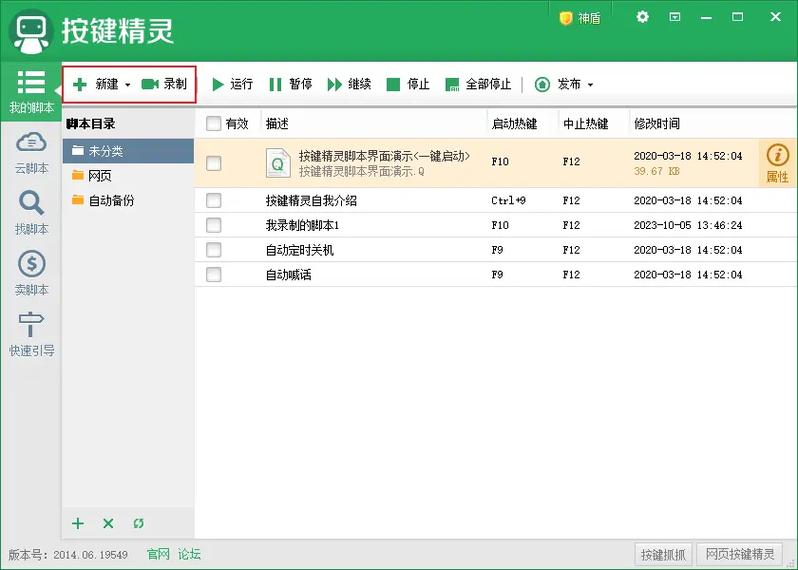Open the 属性 properties info button
The image size is (798, 570).
click(777, 163)
